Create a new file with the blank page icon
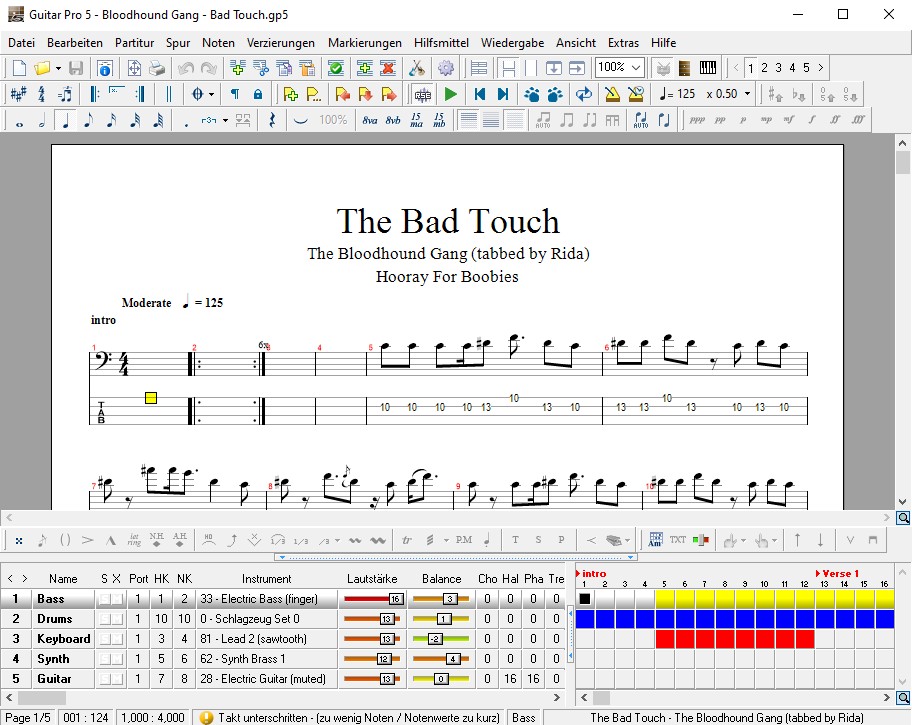Image resolution: width=912 pixels, height=725 pixels. point(19,68)
